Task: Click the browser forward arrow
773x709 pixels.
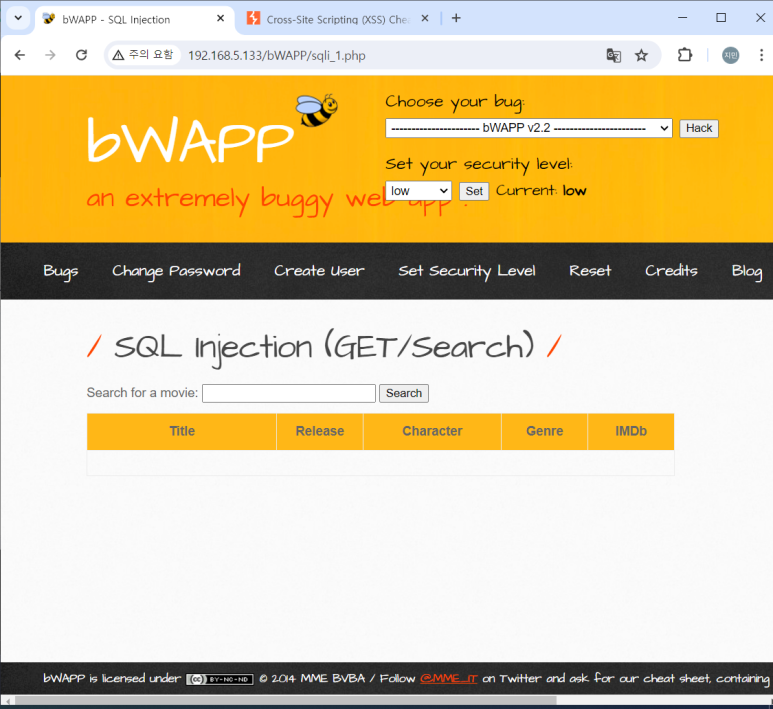Action: 50,55
